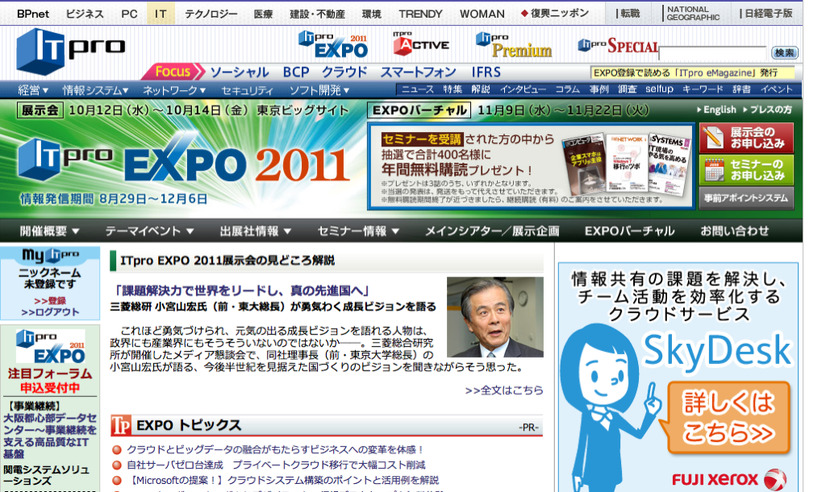Select the IT top menu tab
Image resolution: width=826 pixels, height=492 pixels.
[161, 14]
